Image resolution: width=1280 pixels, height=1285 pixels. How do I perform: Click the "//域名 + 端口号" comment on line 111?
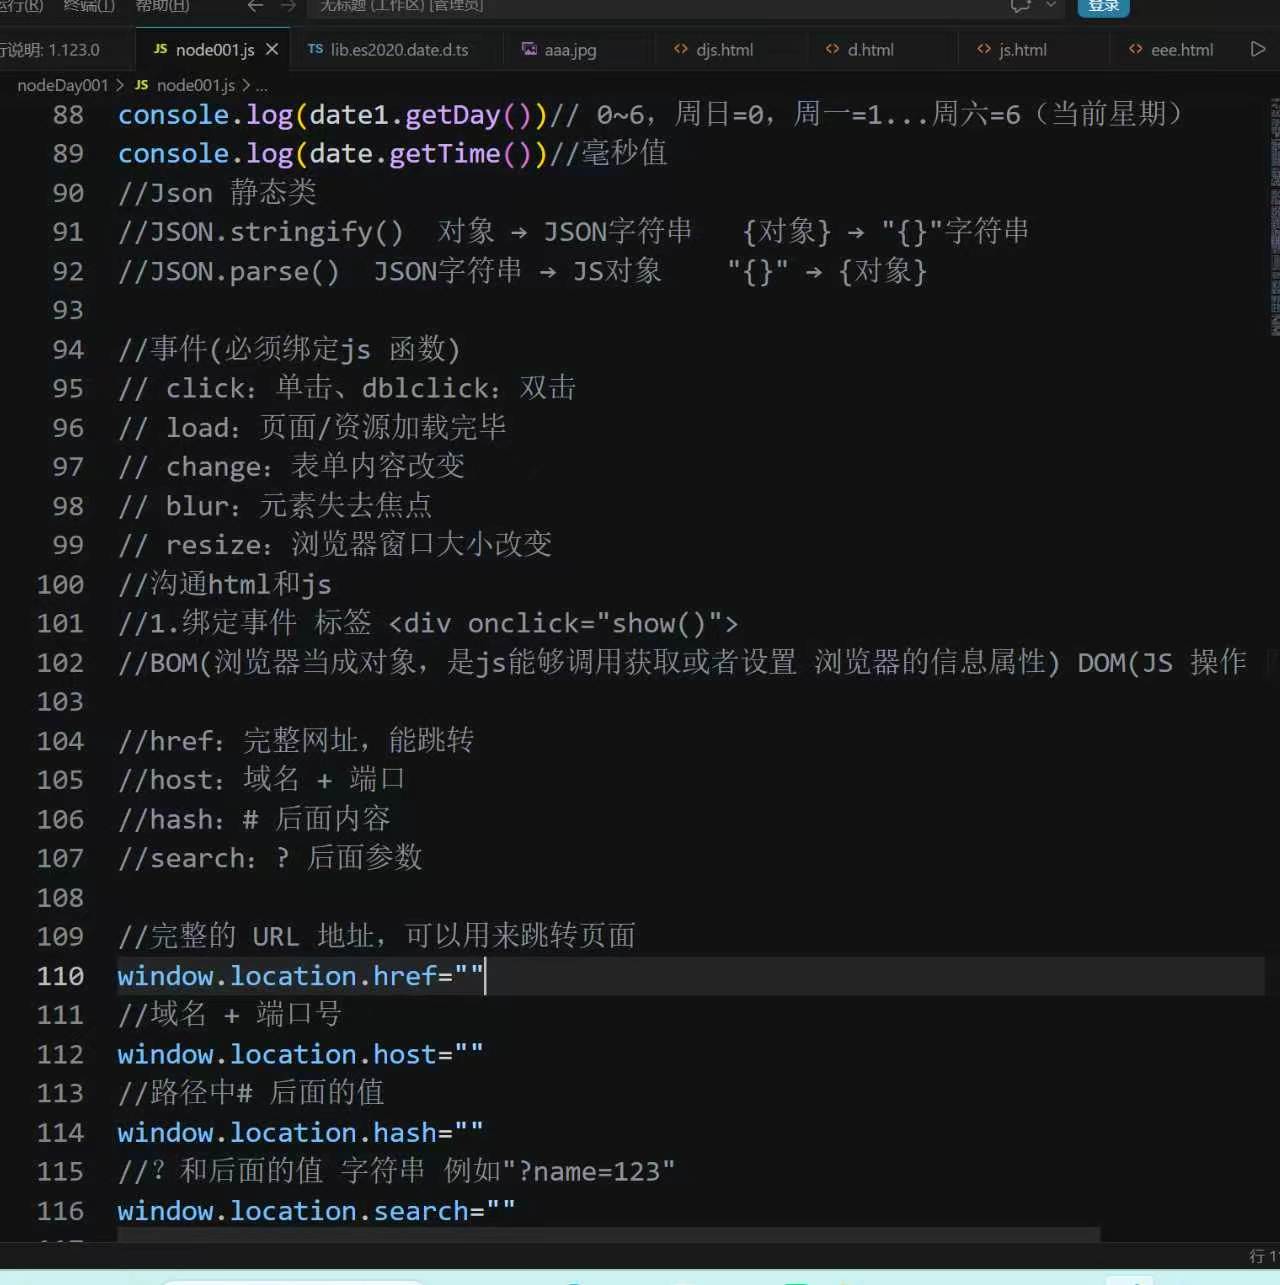[230, 1015]
